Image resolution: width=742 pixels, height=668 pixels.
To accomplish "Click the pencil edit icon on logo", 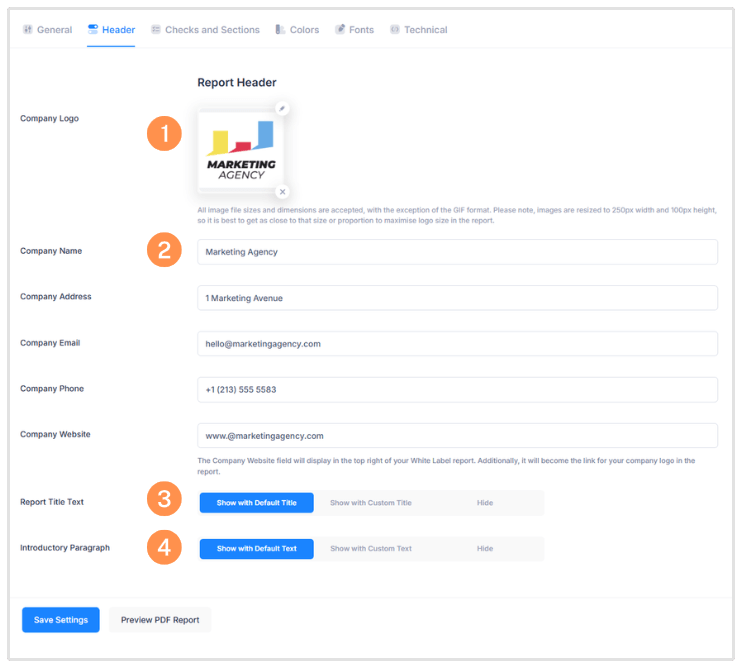I will 282,108.
